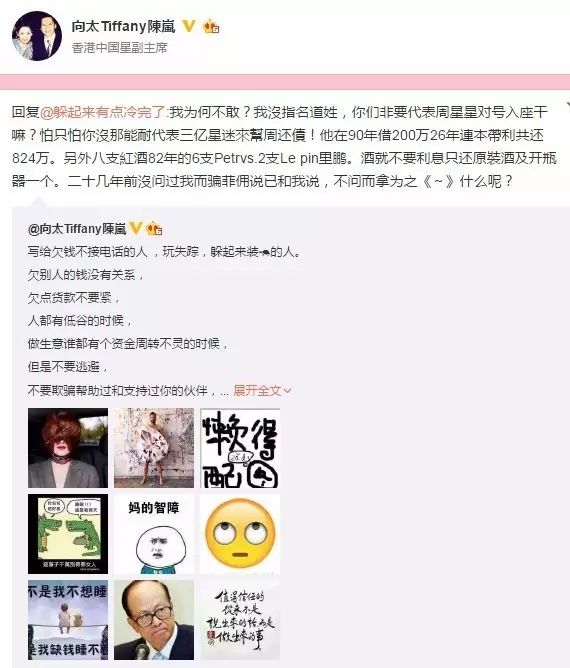Click the membership badge icon next to top username

(x=211, y=27)
